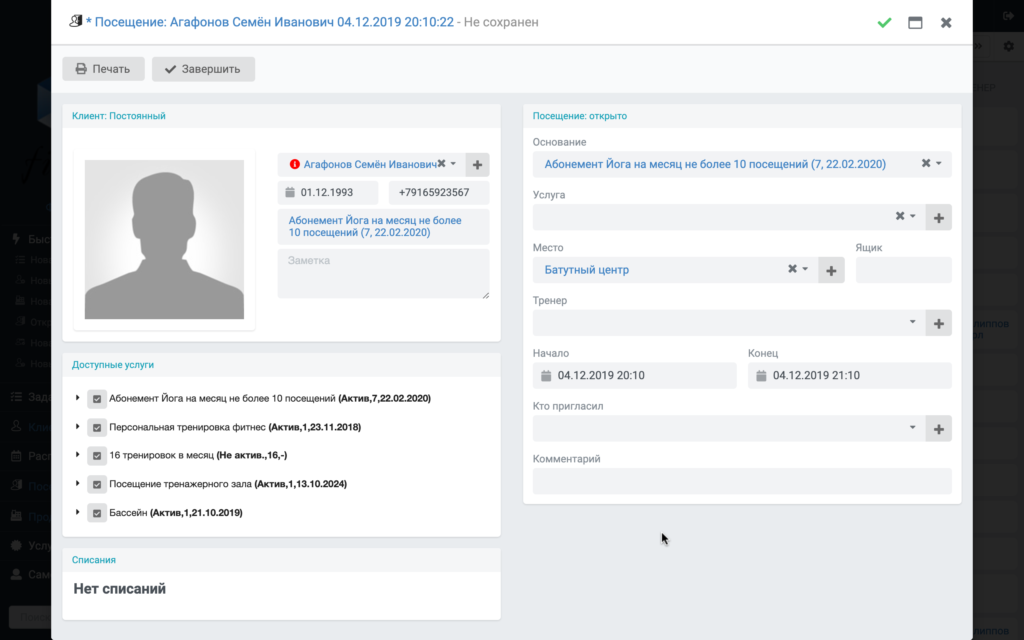1024x640 pixels.
Task: Add a new Место with plus icon
Action: tap(831, 270)
